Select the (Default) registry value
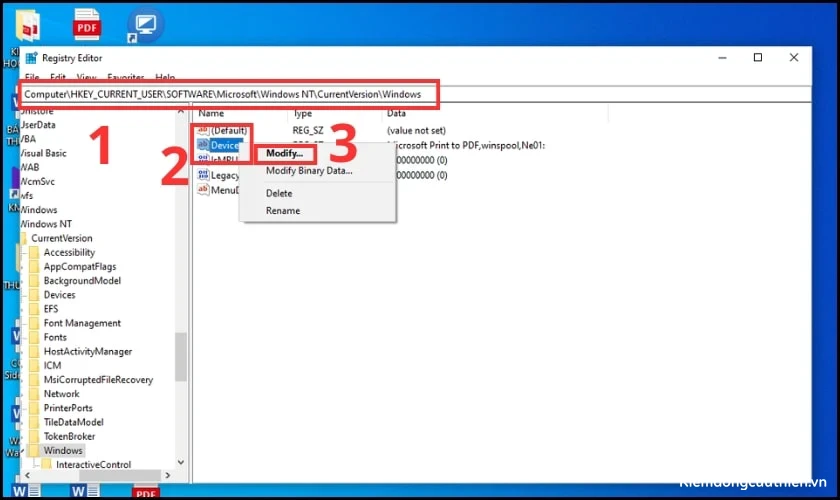The height and width of the screenshot is (500, 840). coord(229,130)
